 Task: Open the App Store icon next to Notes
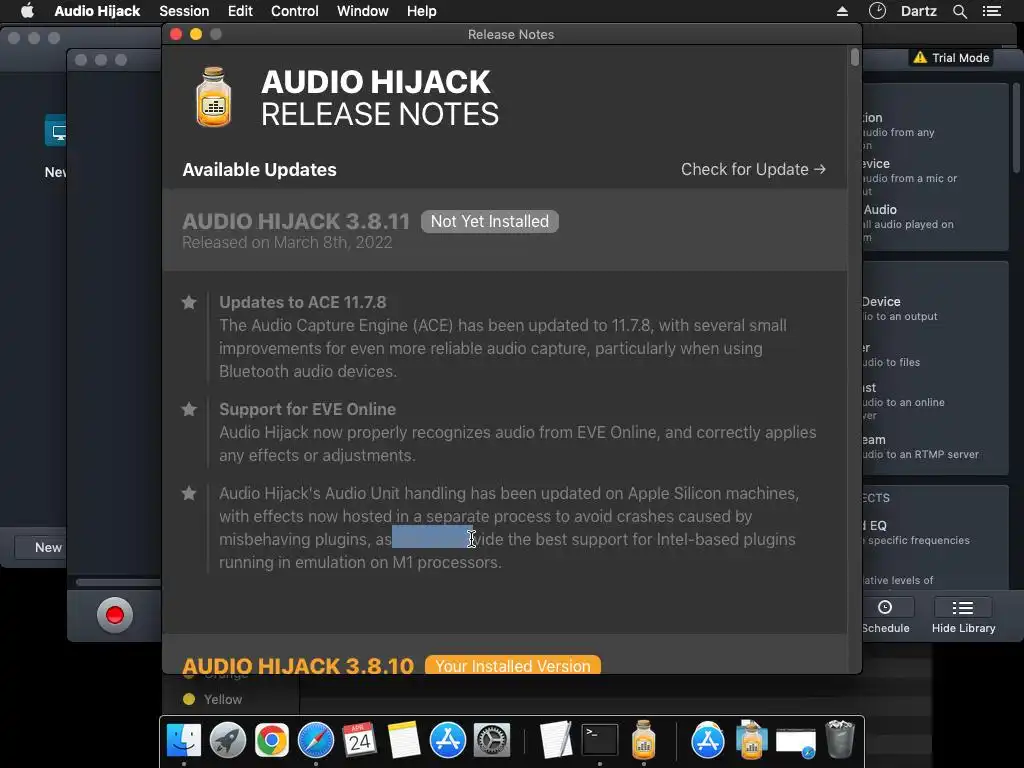pyautogui.click(x=448, y=740)
